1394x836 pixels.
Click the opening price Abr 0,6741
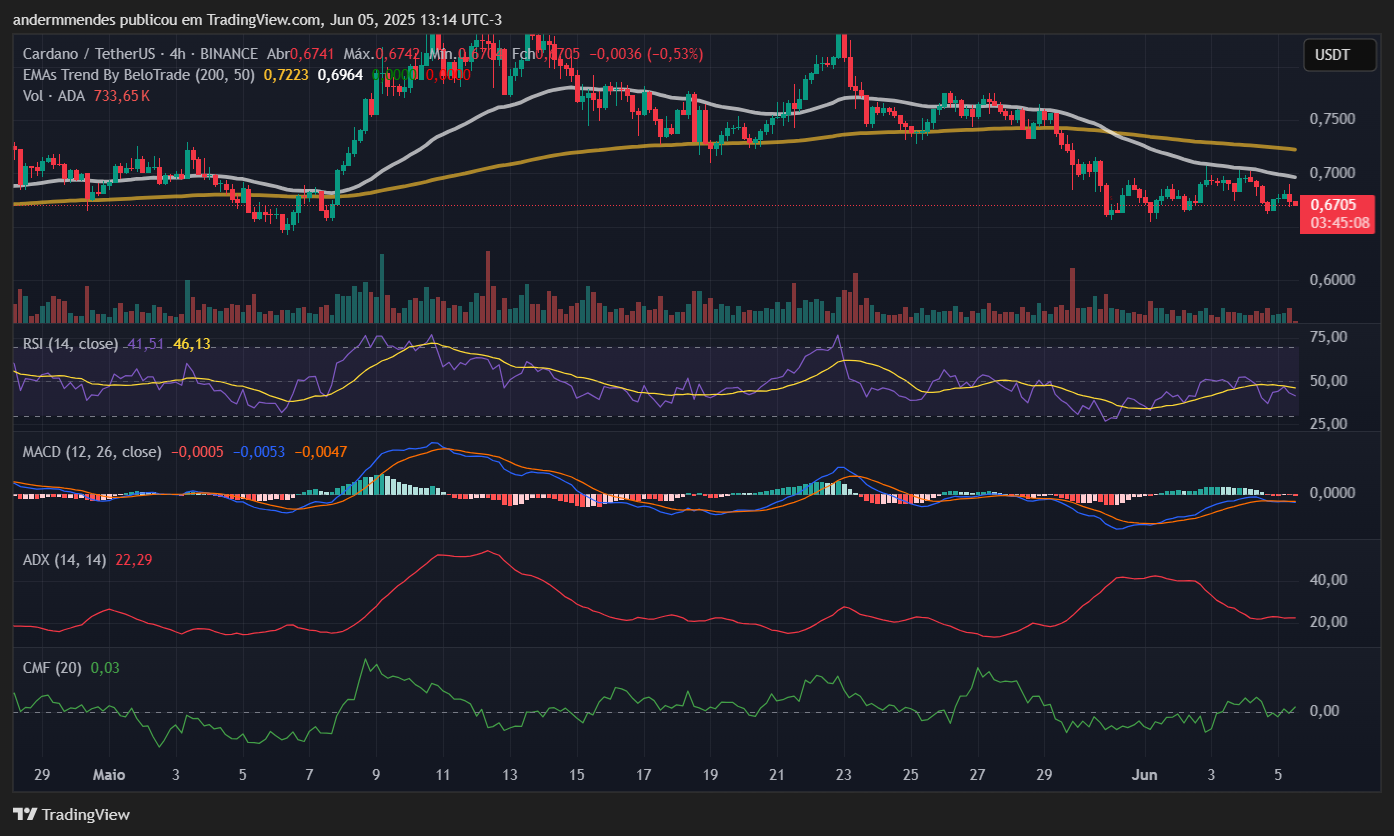(x=303, y=54)
